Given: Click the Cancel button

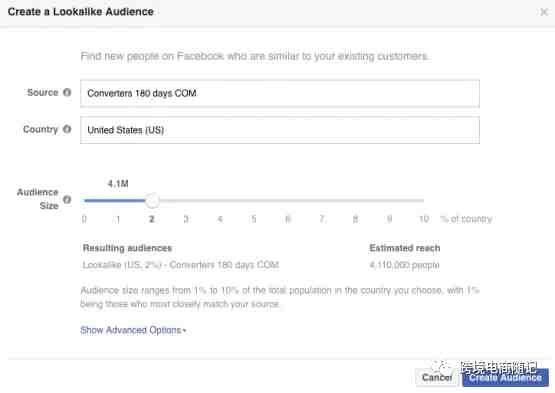Looking at the screenshot, I should point(437,377).
